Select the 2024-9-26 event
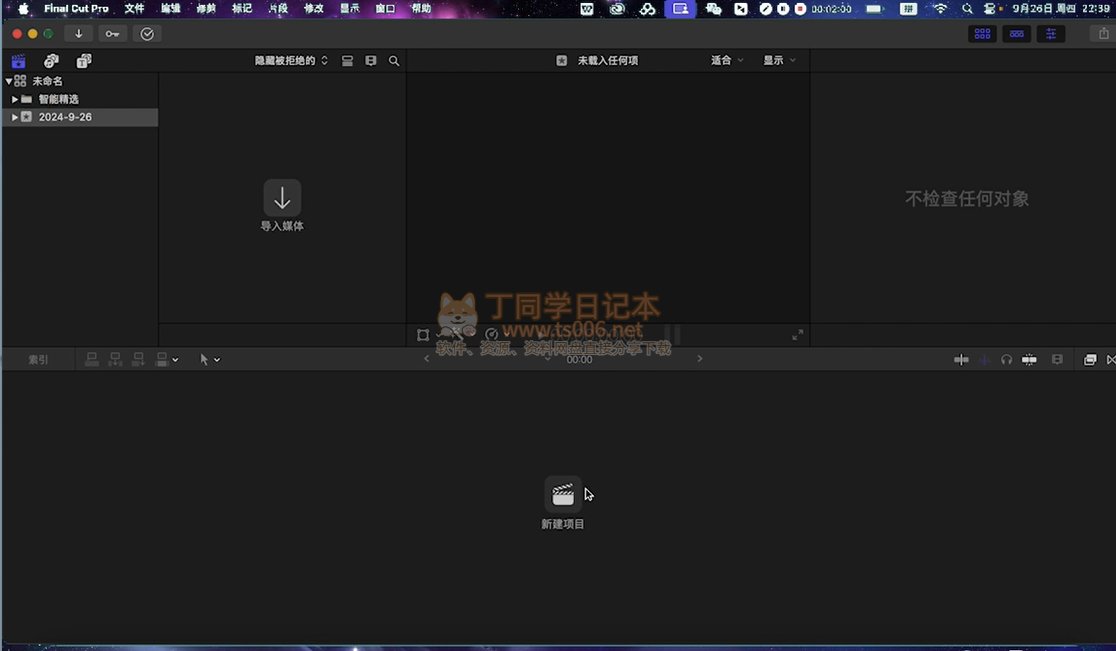 click(x=65, y=117)
